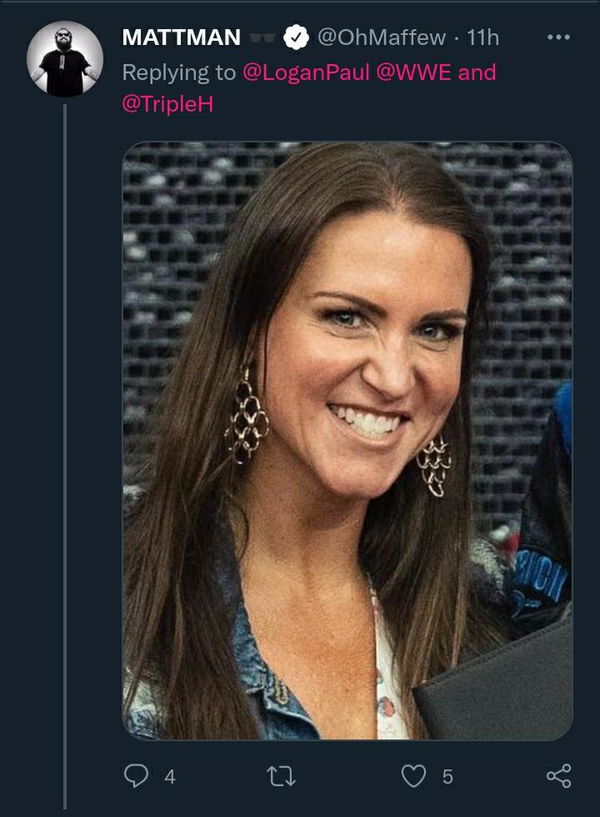The width and height of the screenshot is (600, 817).
Task: Open the tweet via the 11h timestamp
Action: coord(482,38)
